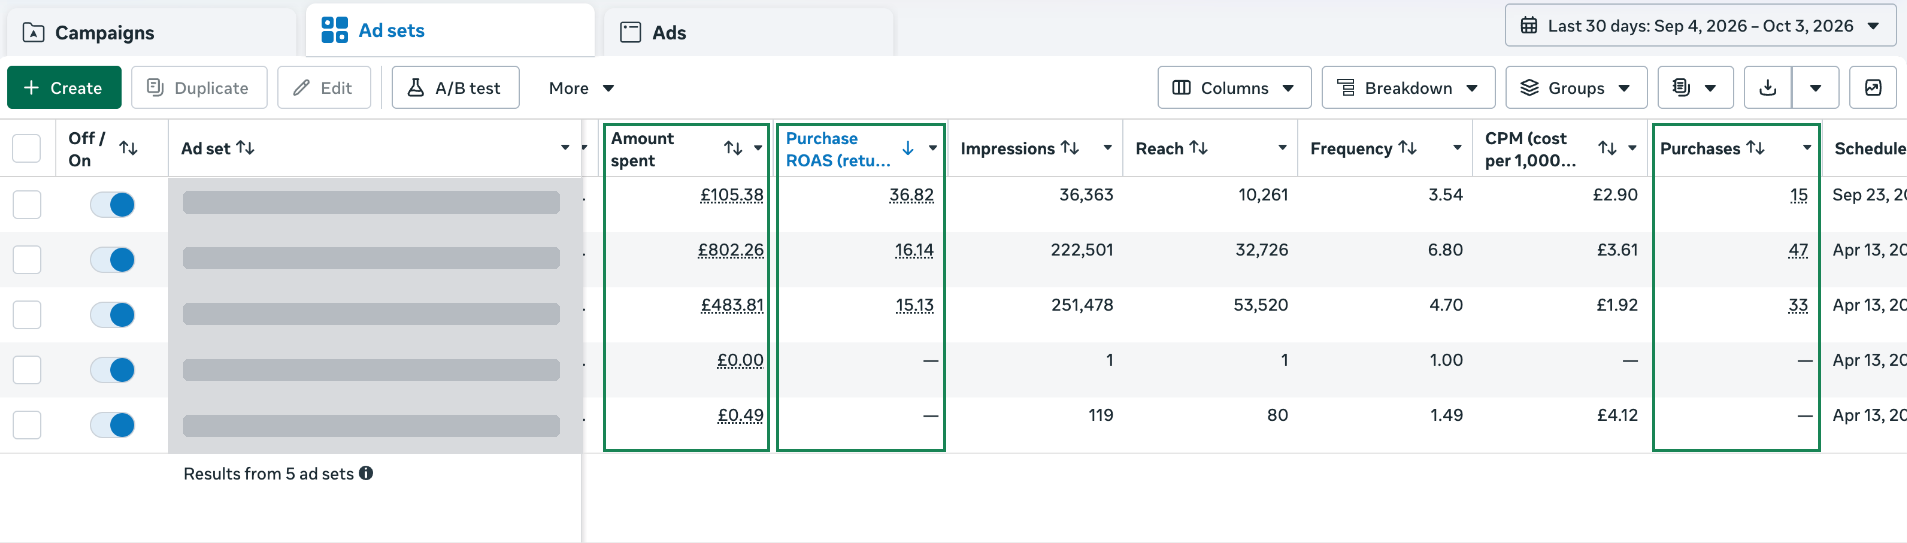Screen dimensions: 1907x543
Task: Open the Campaigns tab
Action: [x=152, y=32]
